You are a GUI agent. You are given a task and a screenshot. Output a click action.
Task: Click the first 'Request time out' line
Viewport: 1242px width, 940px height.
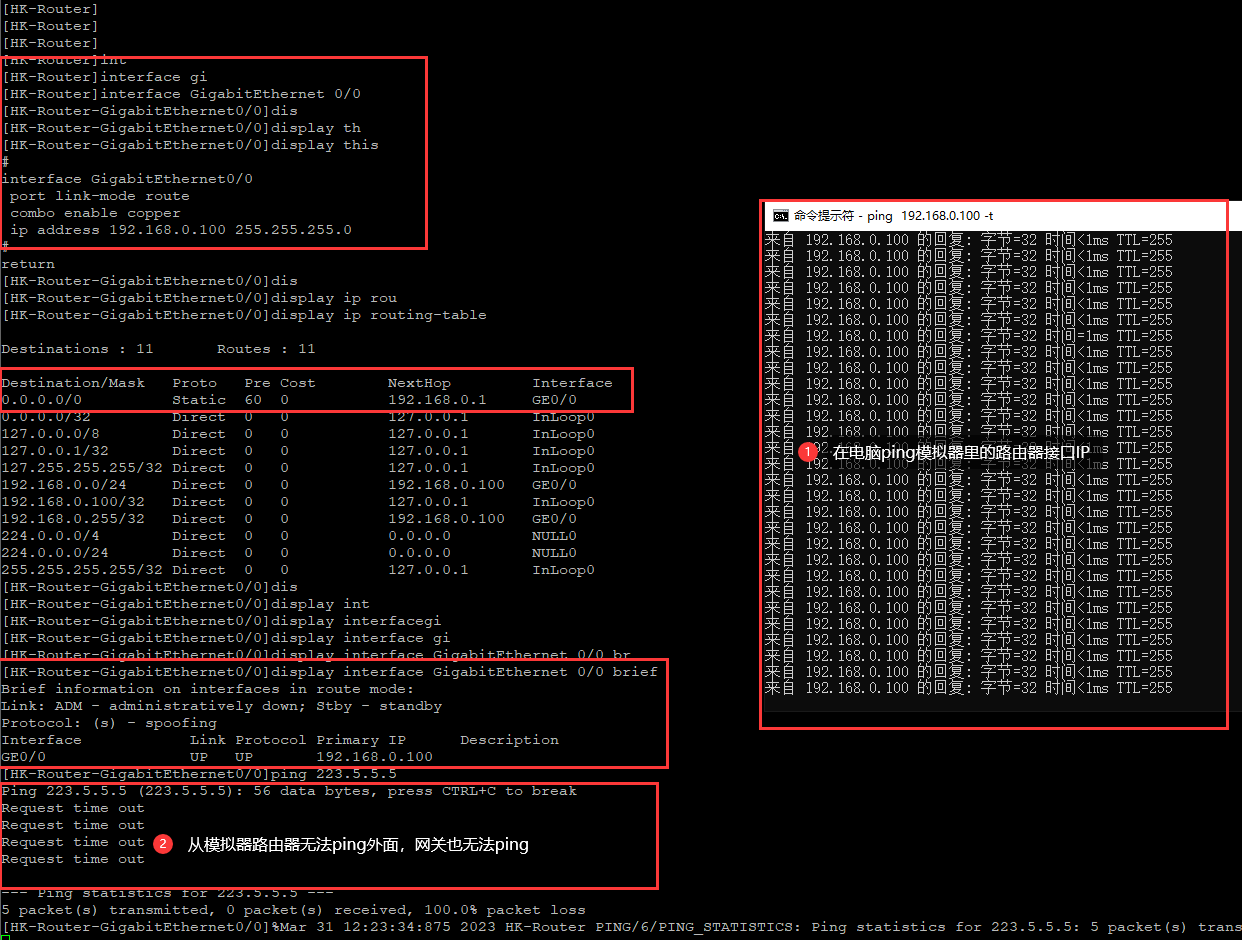pos(73,808)
